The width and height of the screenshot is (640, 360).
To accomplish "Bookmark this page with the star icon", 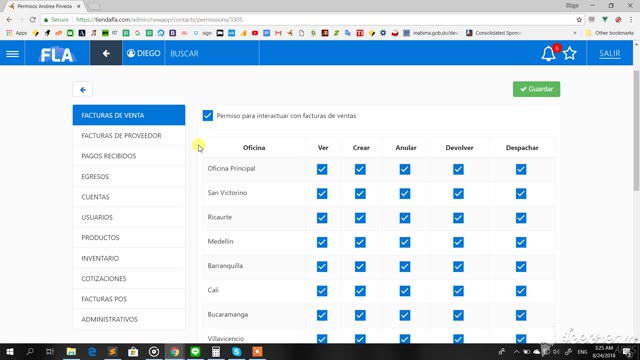I will point(579,20).
